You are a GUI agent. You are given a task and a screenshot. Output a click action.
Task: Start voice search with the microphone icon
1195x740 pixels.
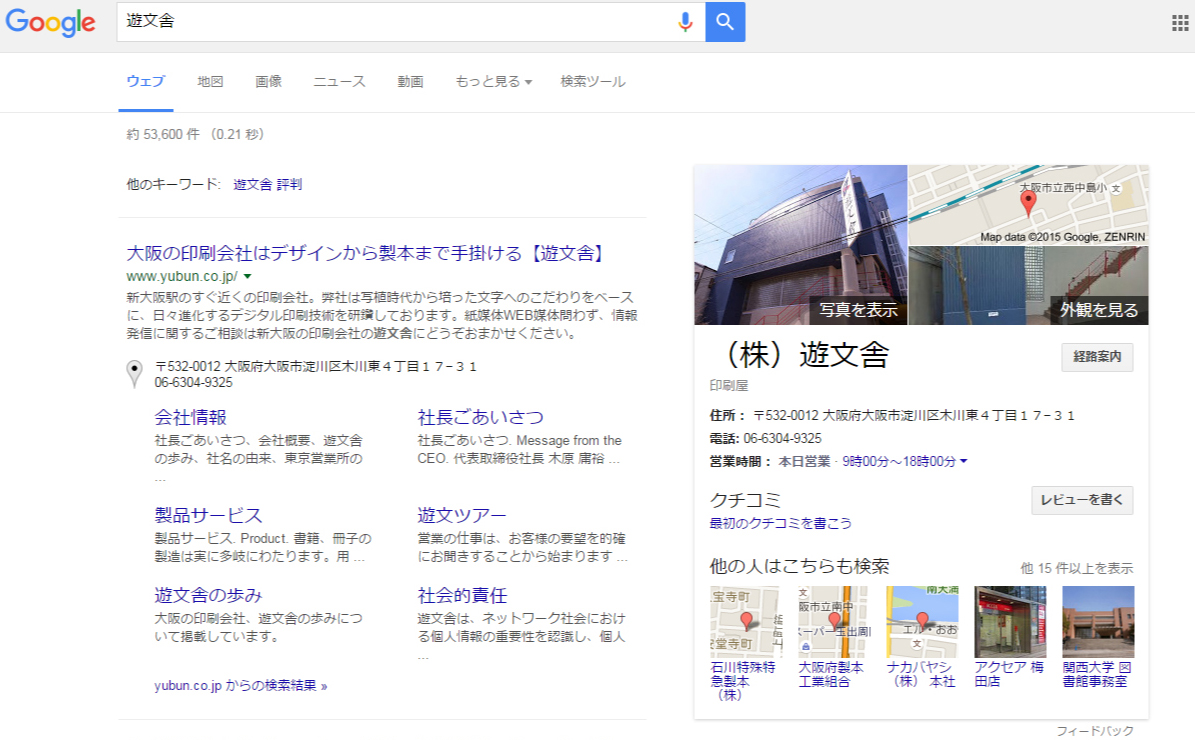(685, 22)
